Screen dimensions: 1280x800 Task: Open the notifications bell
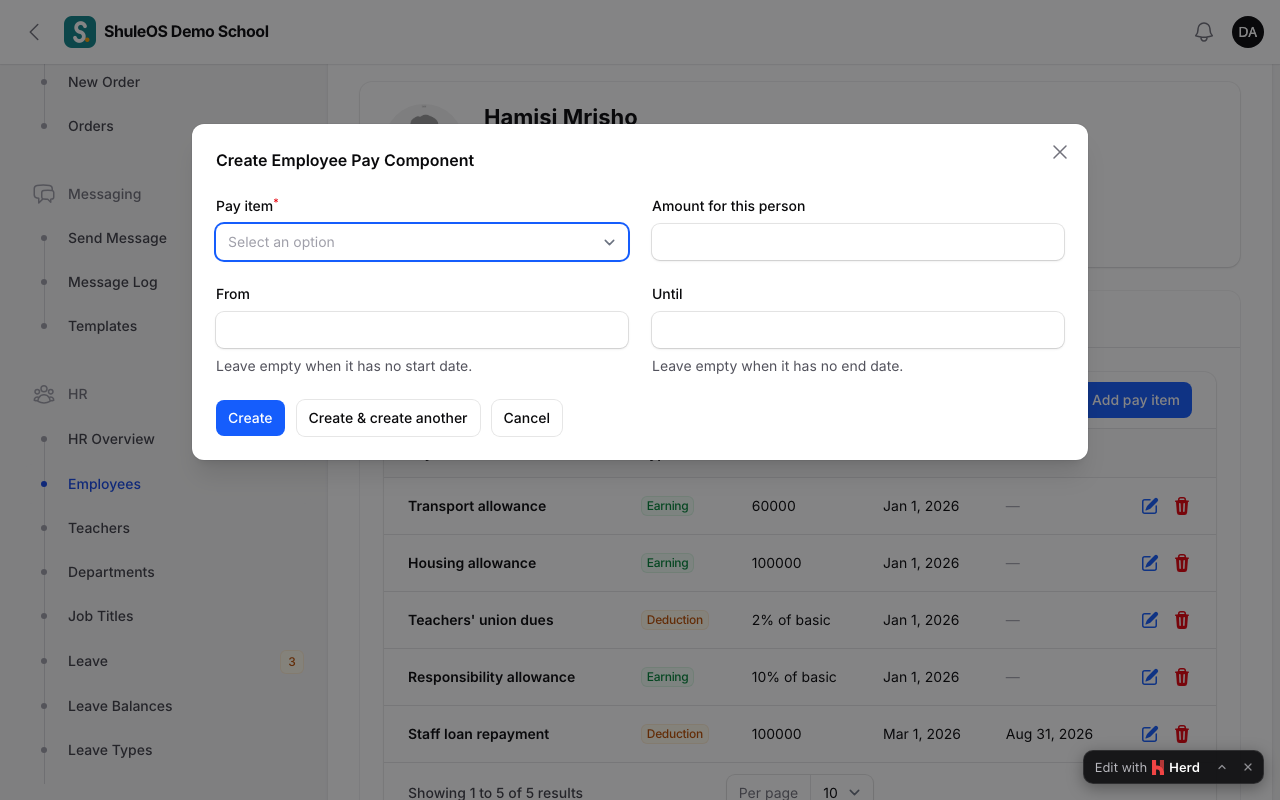pos(1204,32)
